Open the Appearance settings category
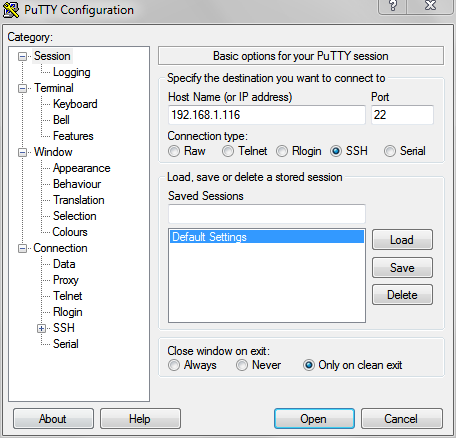Image resolution: width=456 pixels, height=438 pixels. 81,168
